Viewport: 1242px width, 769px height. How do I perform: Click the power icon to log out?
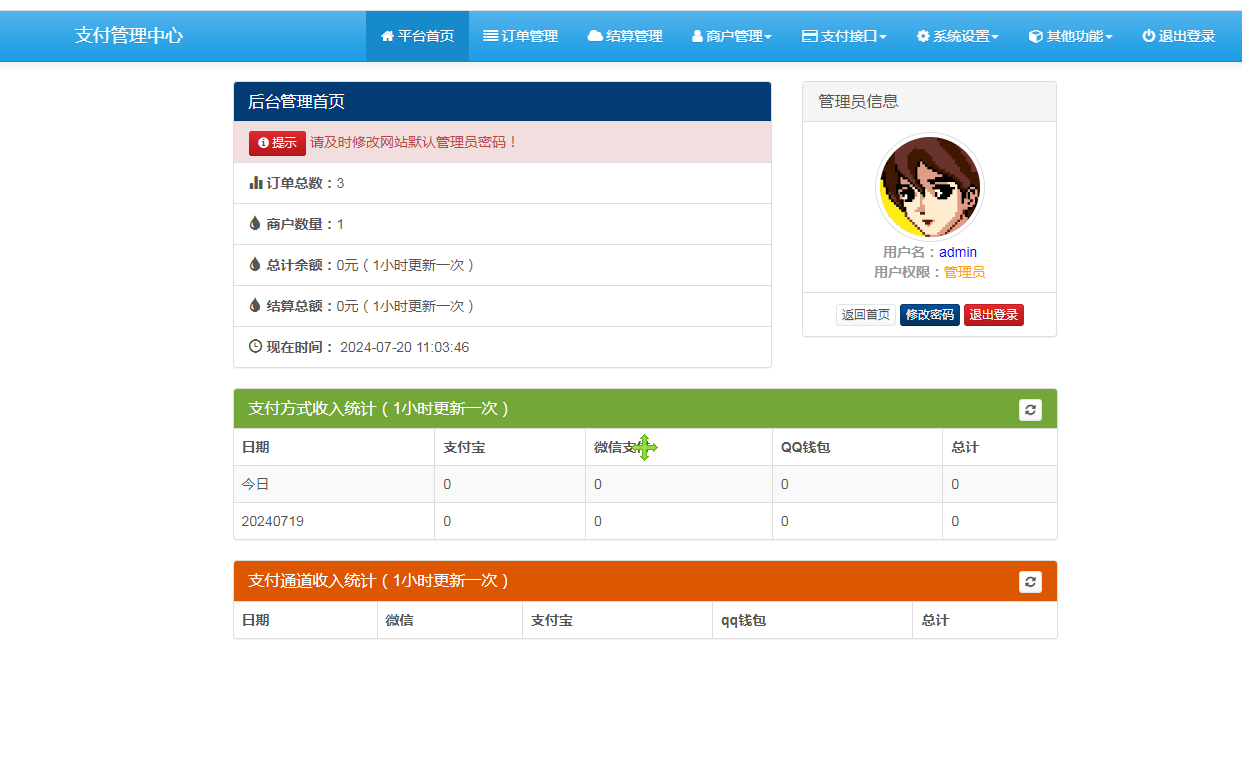tap(1148, 36)
